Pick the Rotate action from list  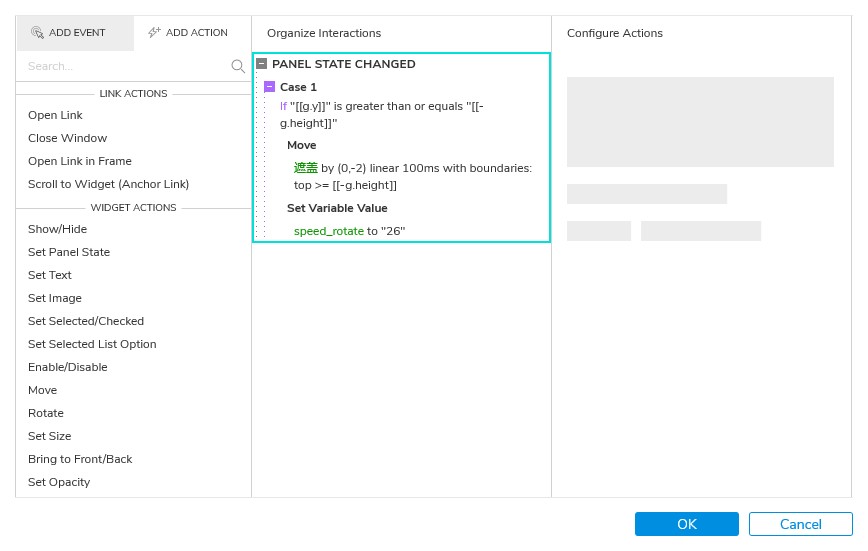click(x=46, y=413)
